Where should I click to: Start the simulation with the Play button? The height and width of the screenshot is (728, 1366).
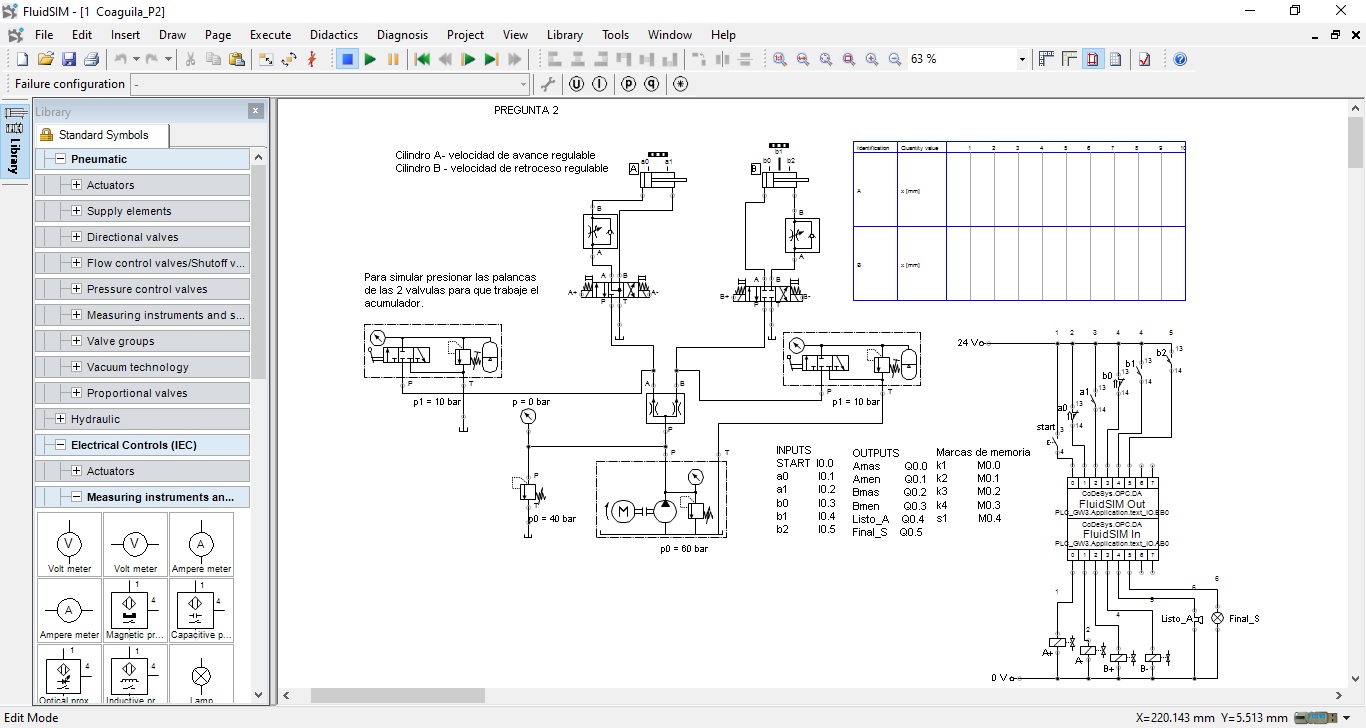[x=370, y=60]
